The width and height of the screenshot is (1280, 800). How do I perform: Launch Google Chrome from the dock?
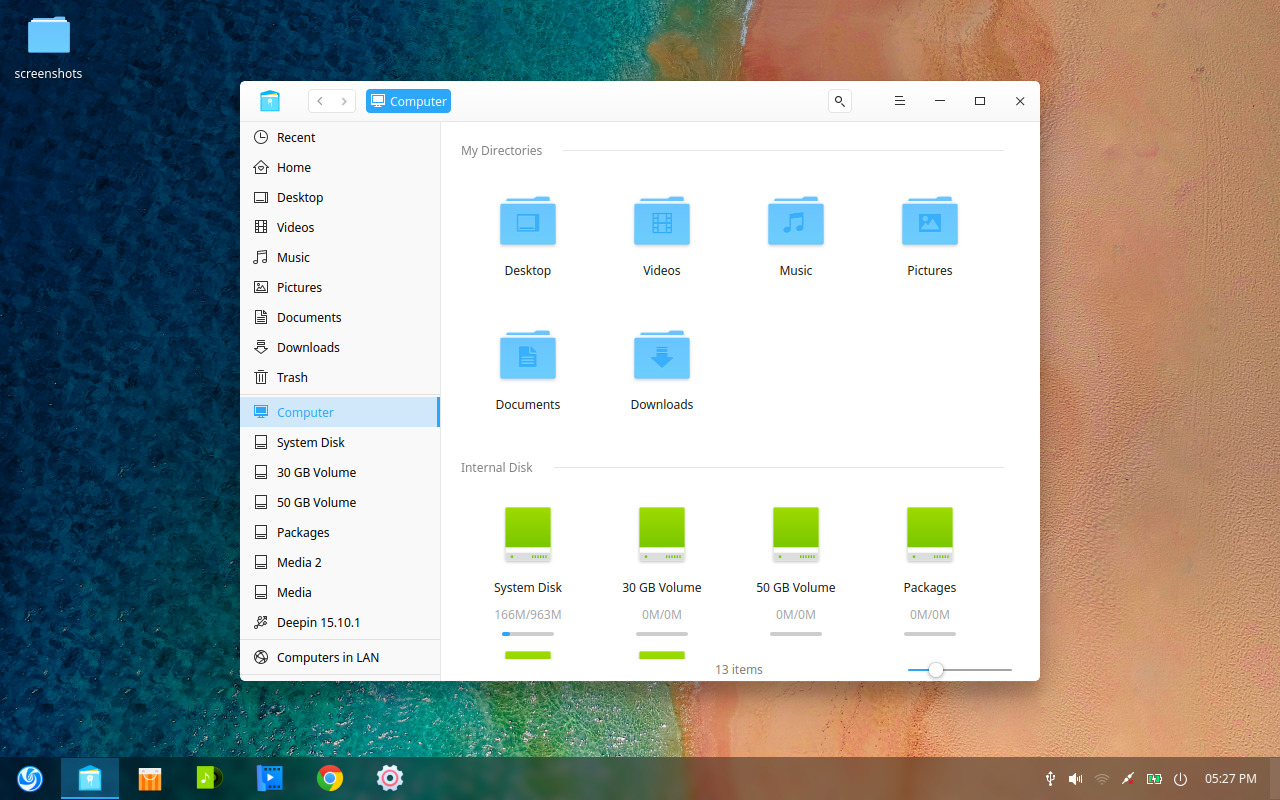coord(329,778)
